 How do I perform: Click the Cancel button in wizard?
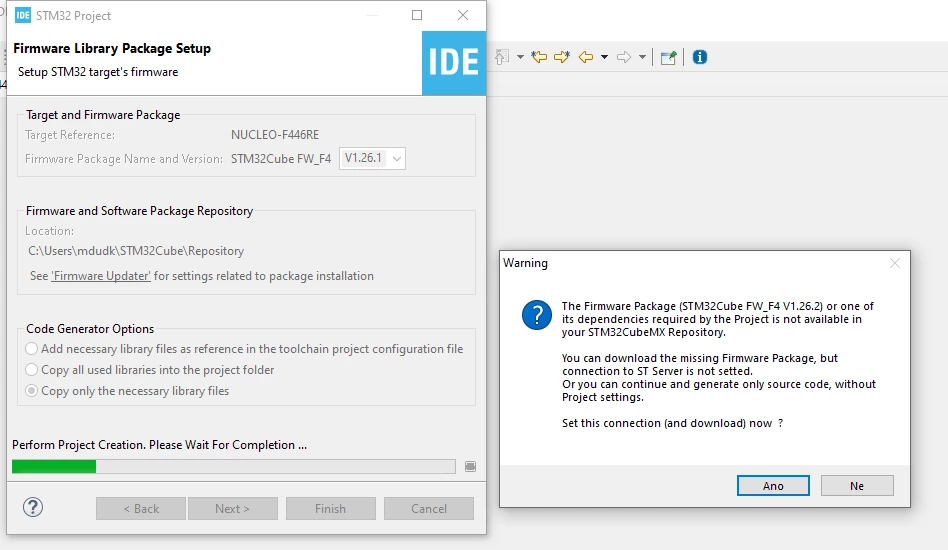[x=429, y=508]
